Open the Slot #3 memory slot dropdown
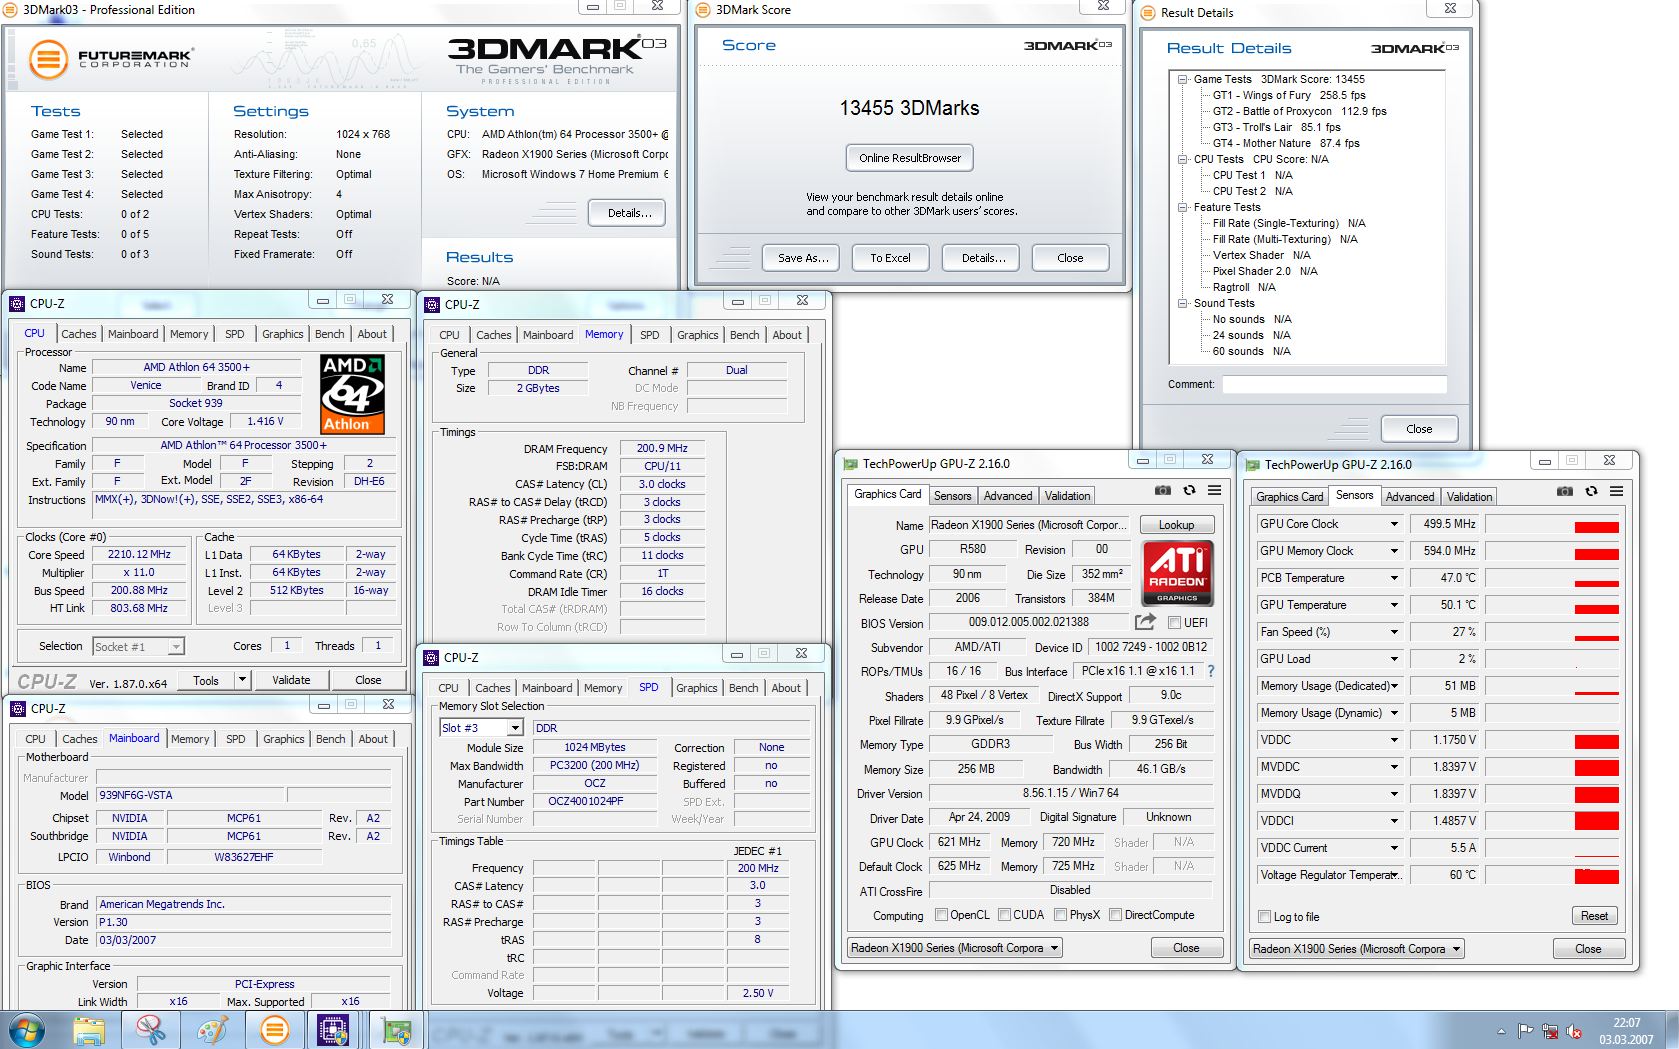 click(481, 728)
